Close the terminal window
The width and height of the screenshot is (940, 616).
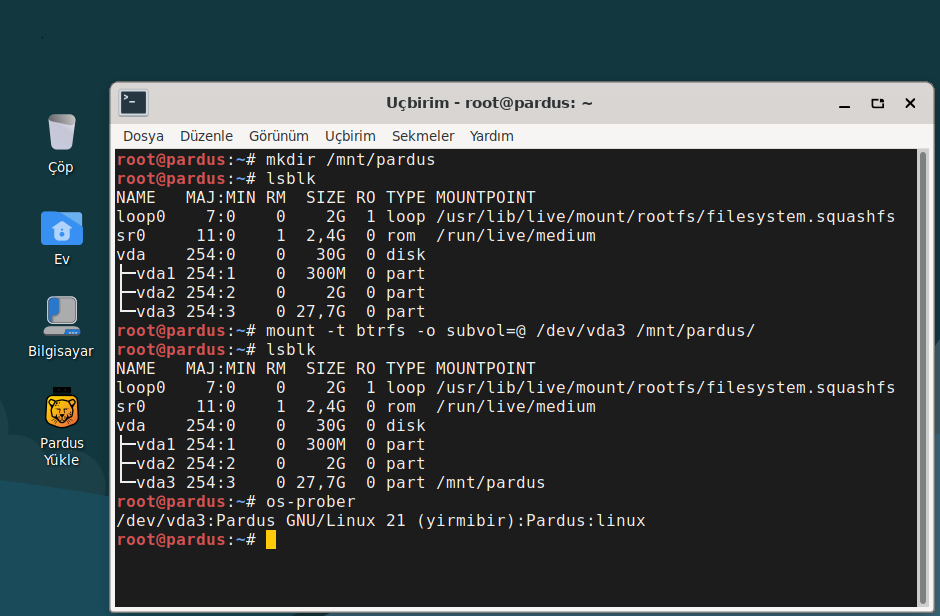tap(910, 104)
